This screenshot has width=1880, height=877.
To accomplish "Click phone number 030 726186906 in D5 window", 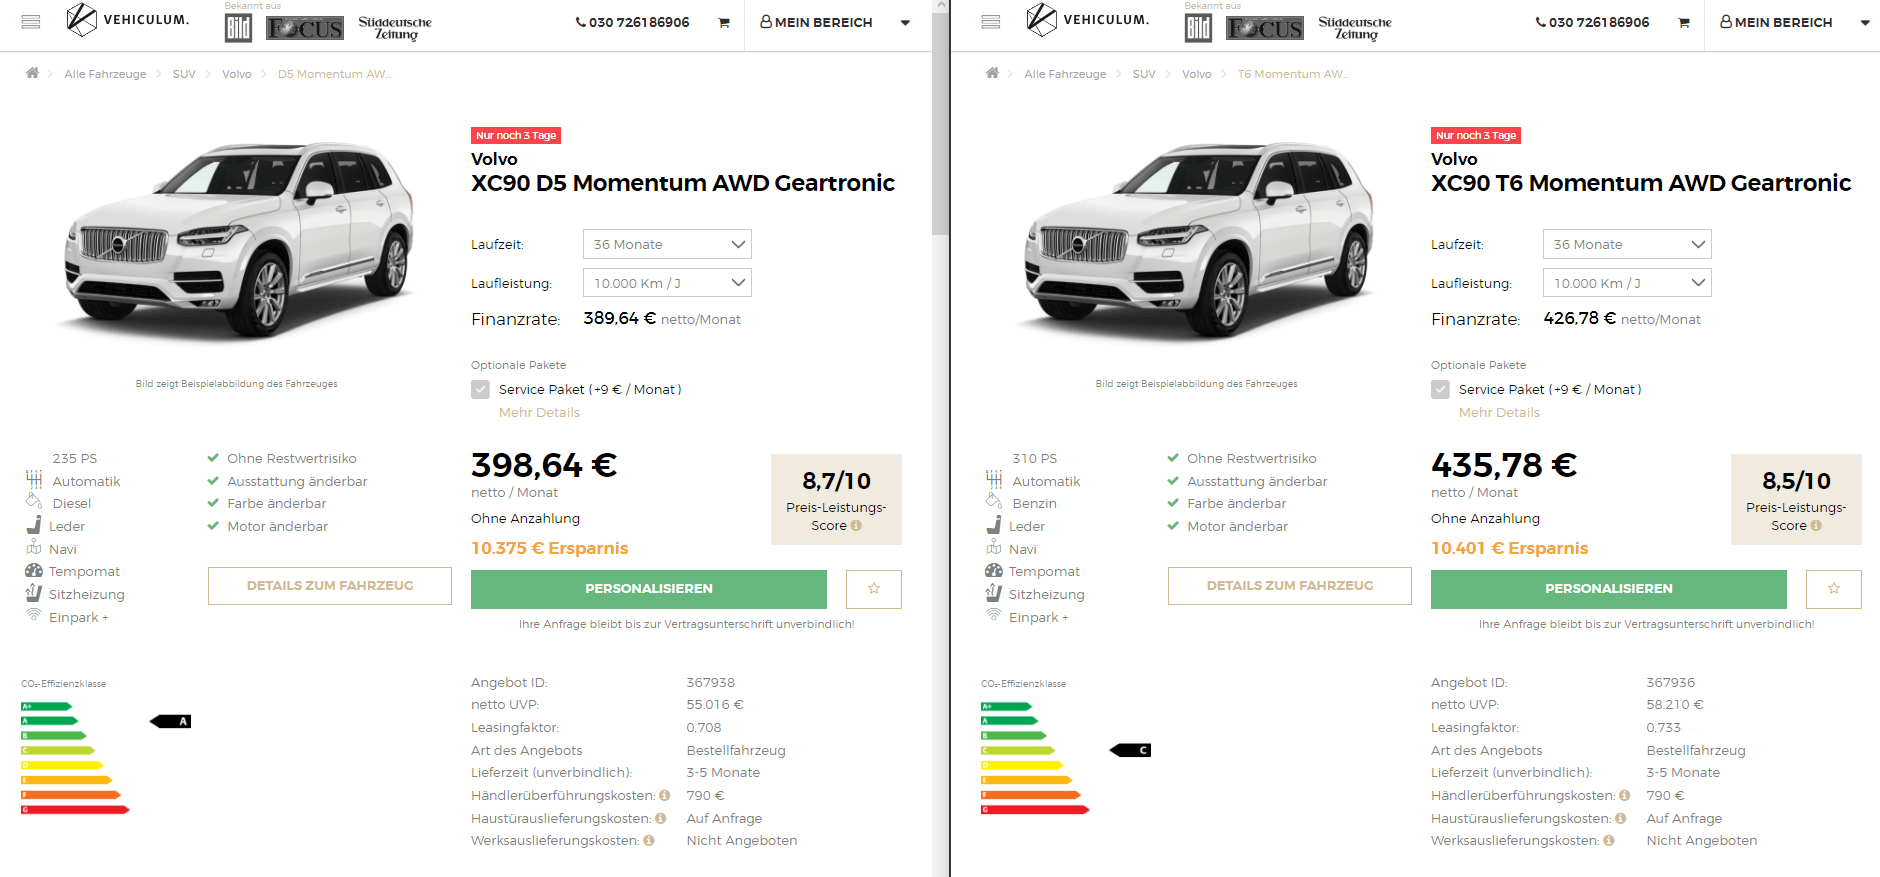I will click(632, 22).
